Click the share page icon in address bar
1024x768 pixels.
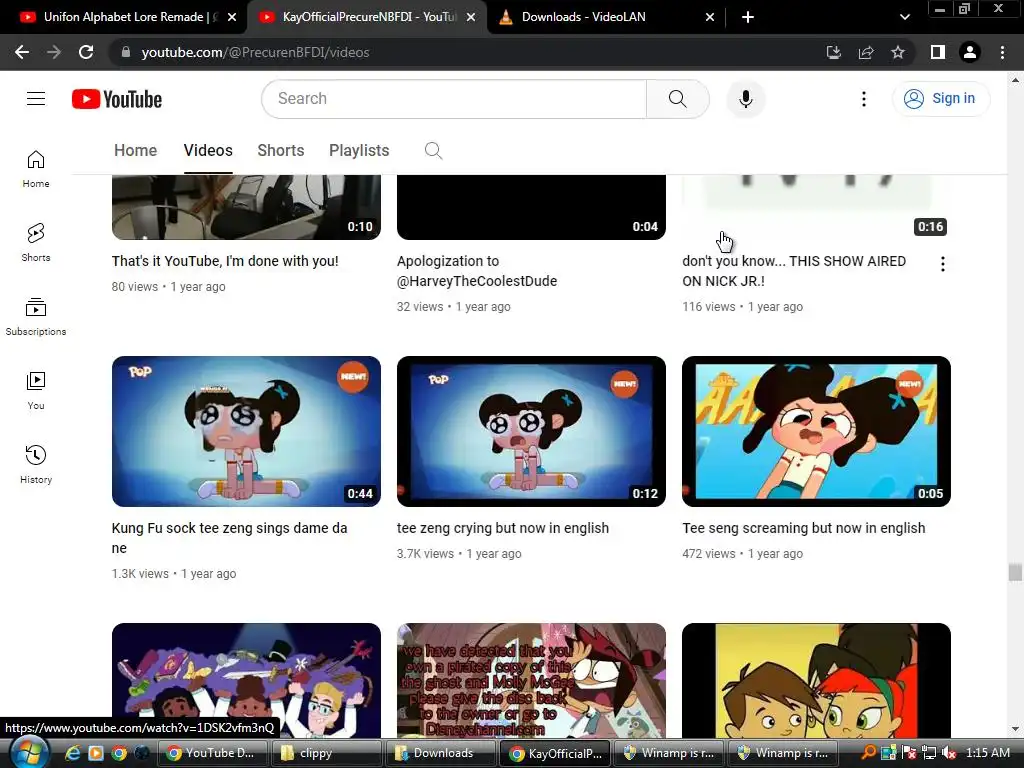click(x=866, y=52)
